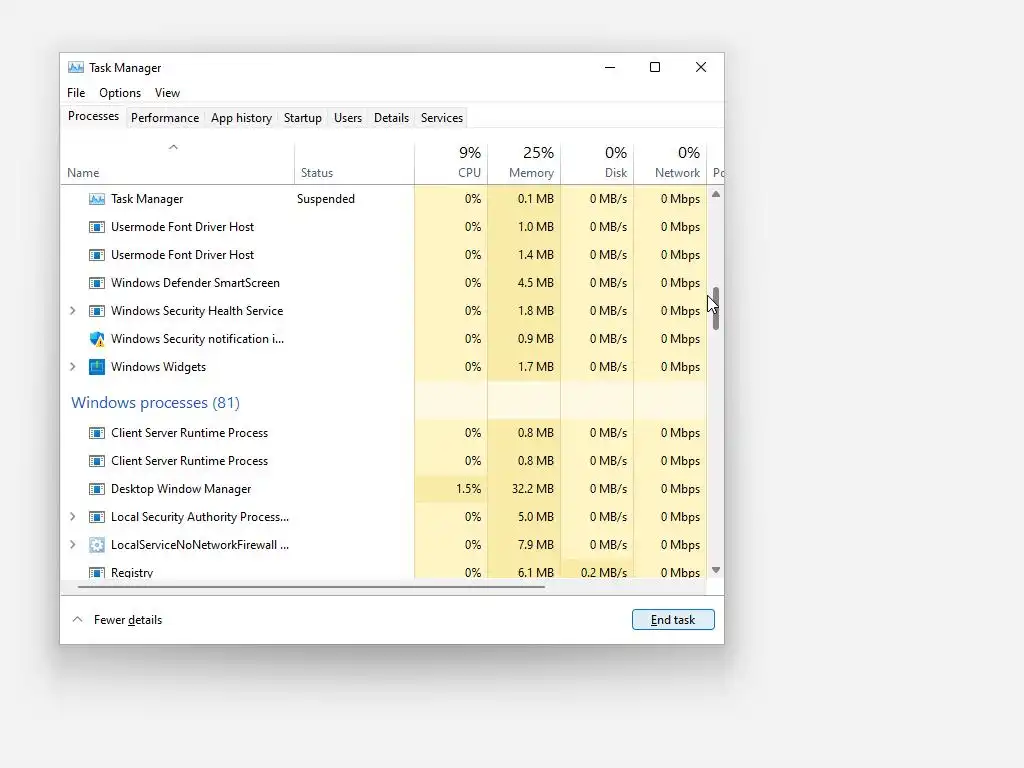
Task: Click the Fewer details link
Action: pos(127,620)
